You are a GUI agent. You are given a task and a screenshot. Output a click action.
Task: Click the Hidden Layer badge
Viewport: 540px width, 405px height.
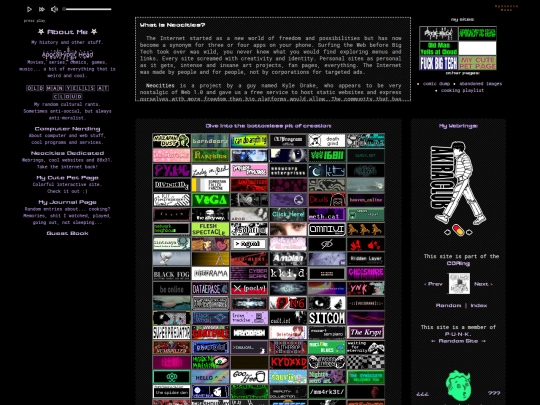366,259
